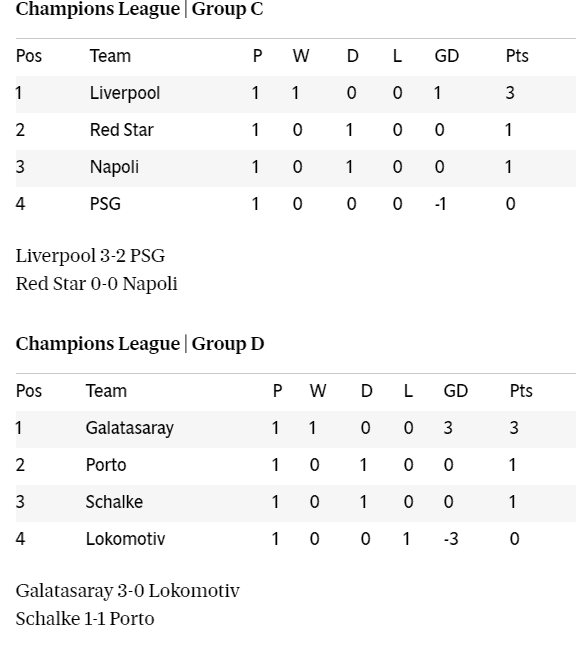Click the Pos column header in Group D
This screenshot has width=586, height=658.
click(29, 391)
